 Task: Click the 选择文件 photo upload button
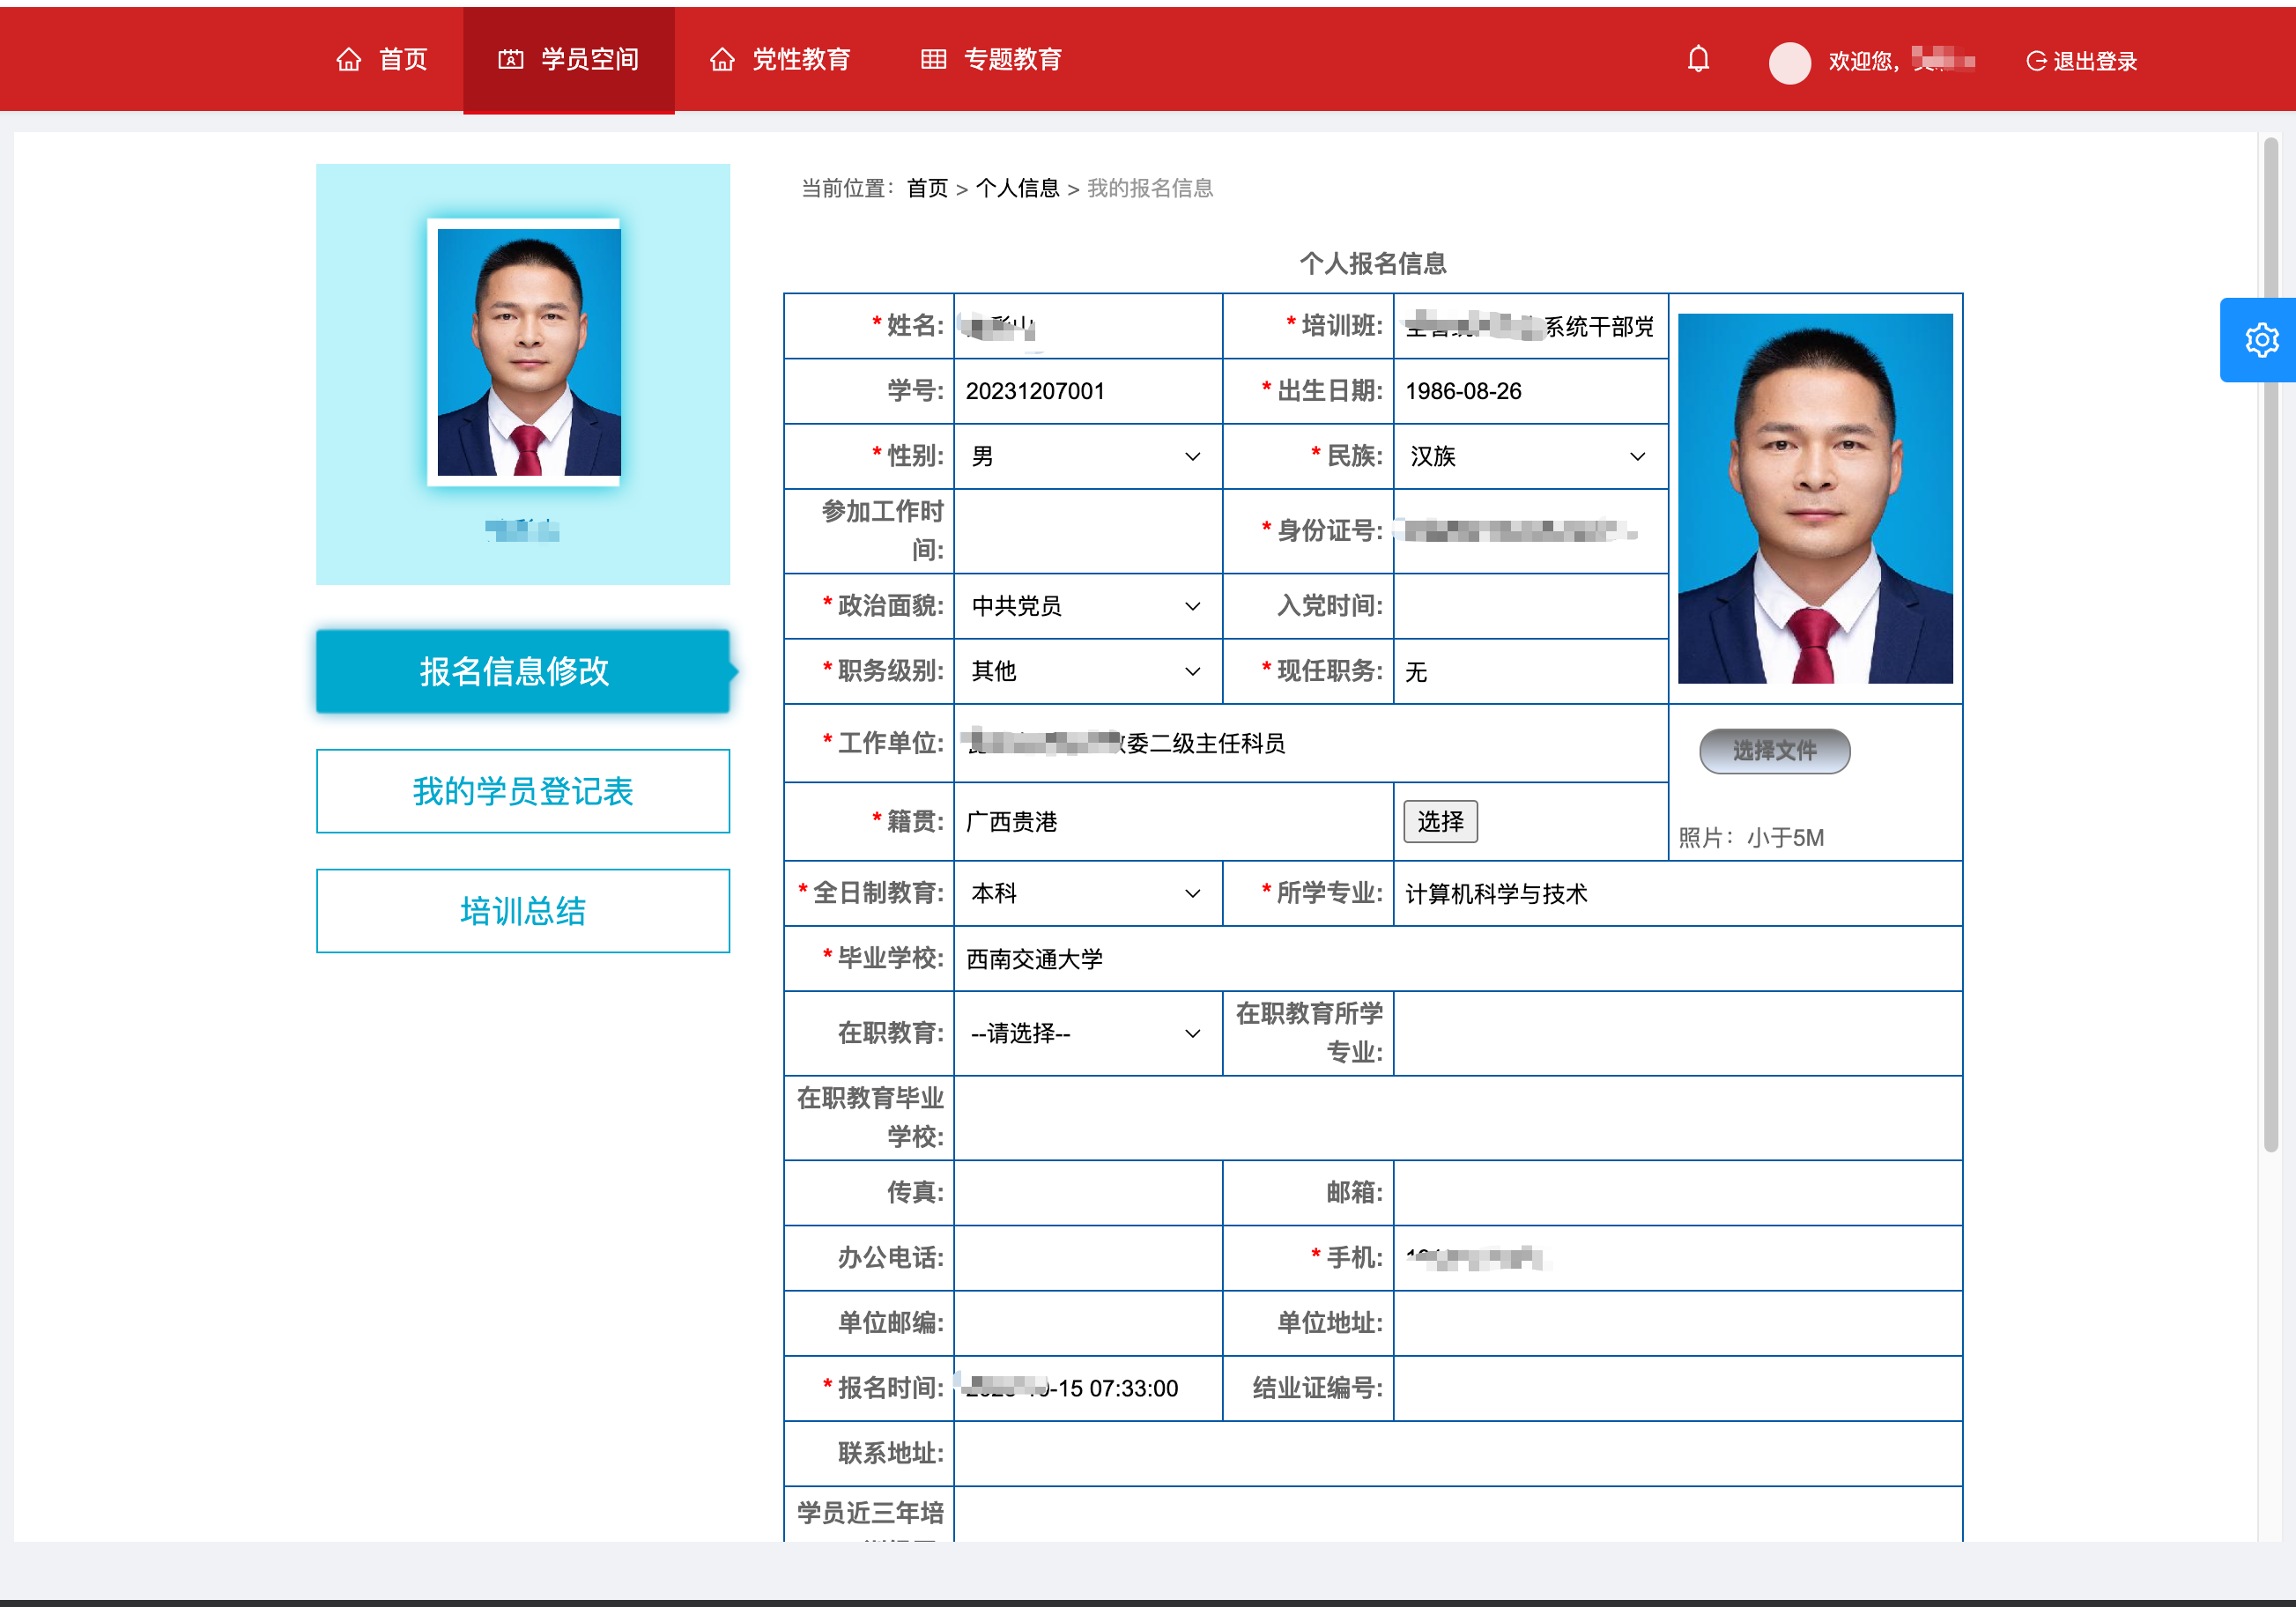(1774, 751)
